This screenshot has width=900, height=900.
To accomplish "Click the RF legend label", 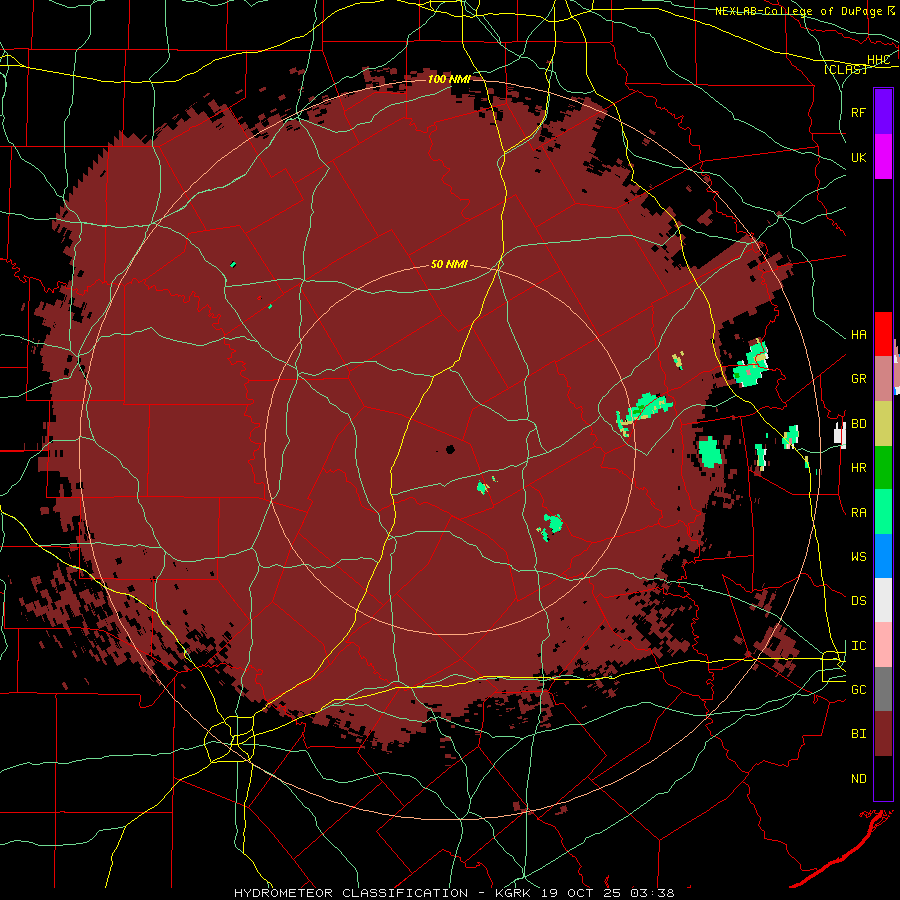I will [858, 112].
